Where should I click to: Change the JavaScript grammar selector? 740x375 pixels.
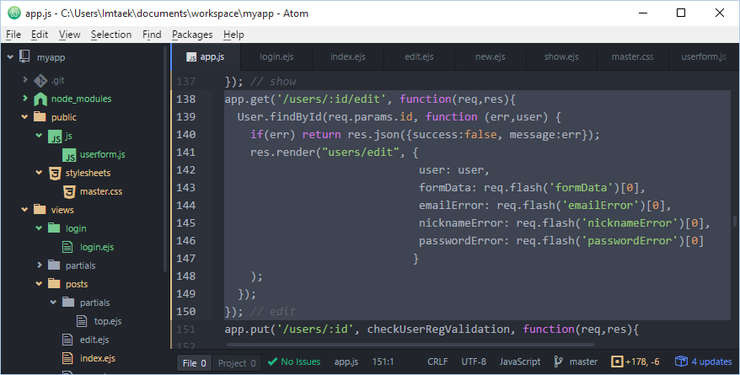[x=520, y=362]
